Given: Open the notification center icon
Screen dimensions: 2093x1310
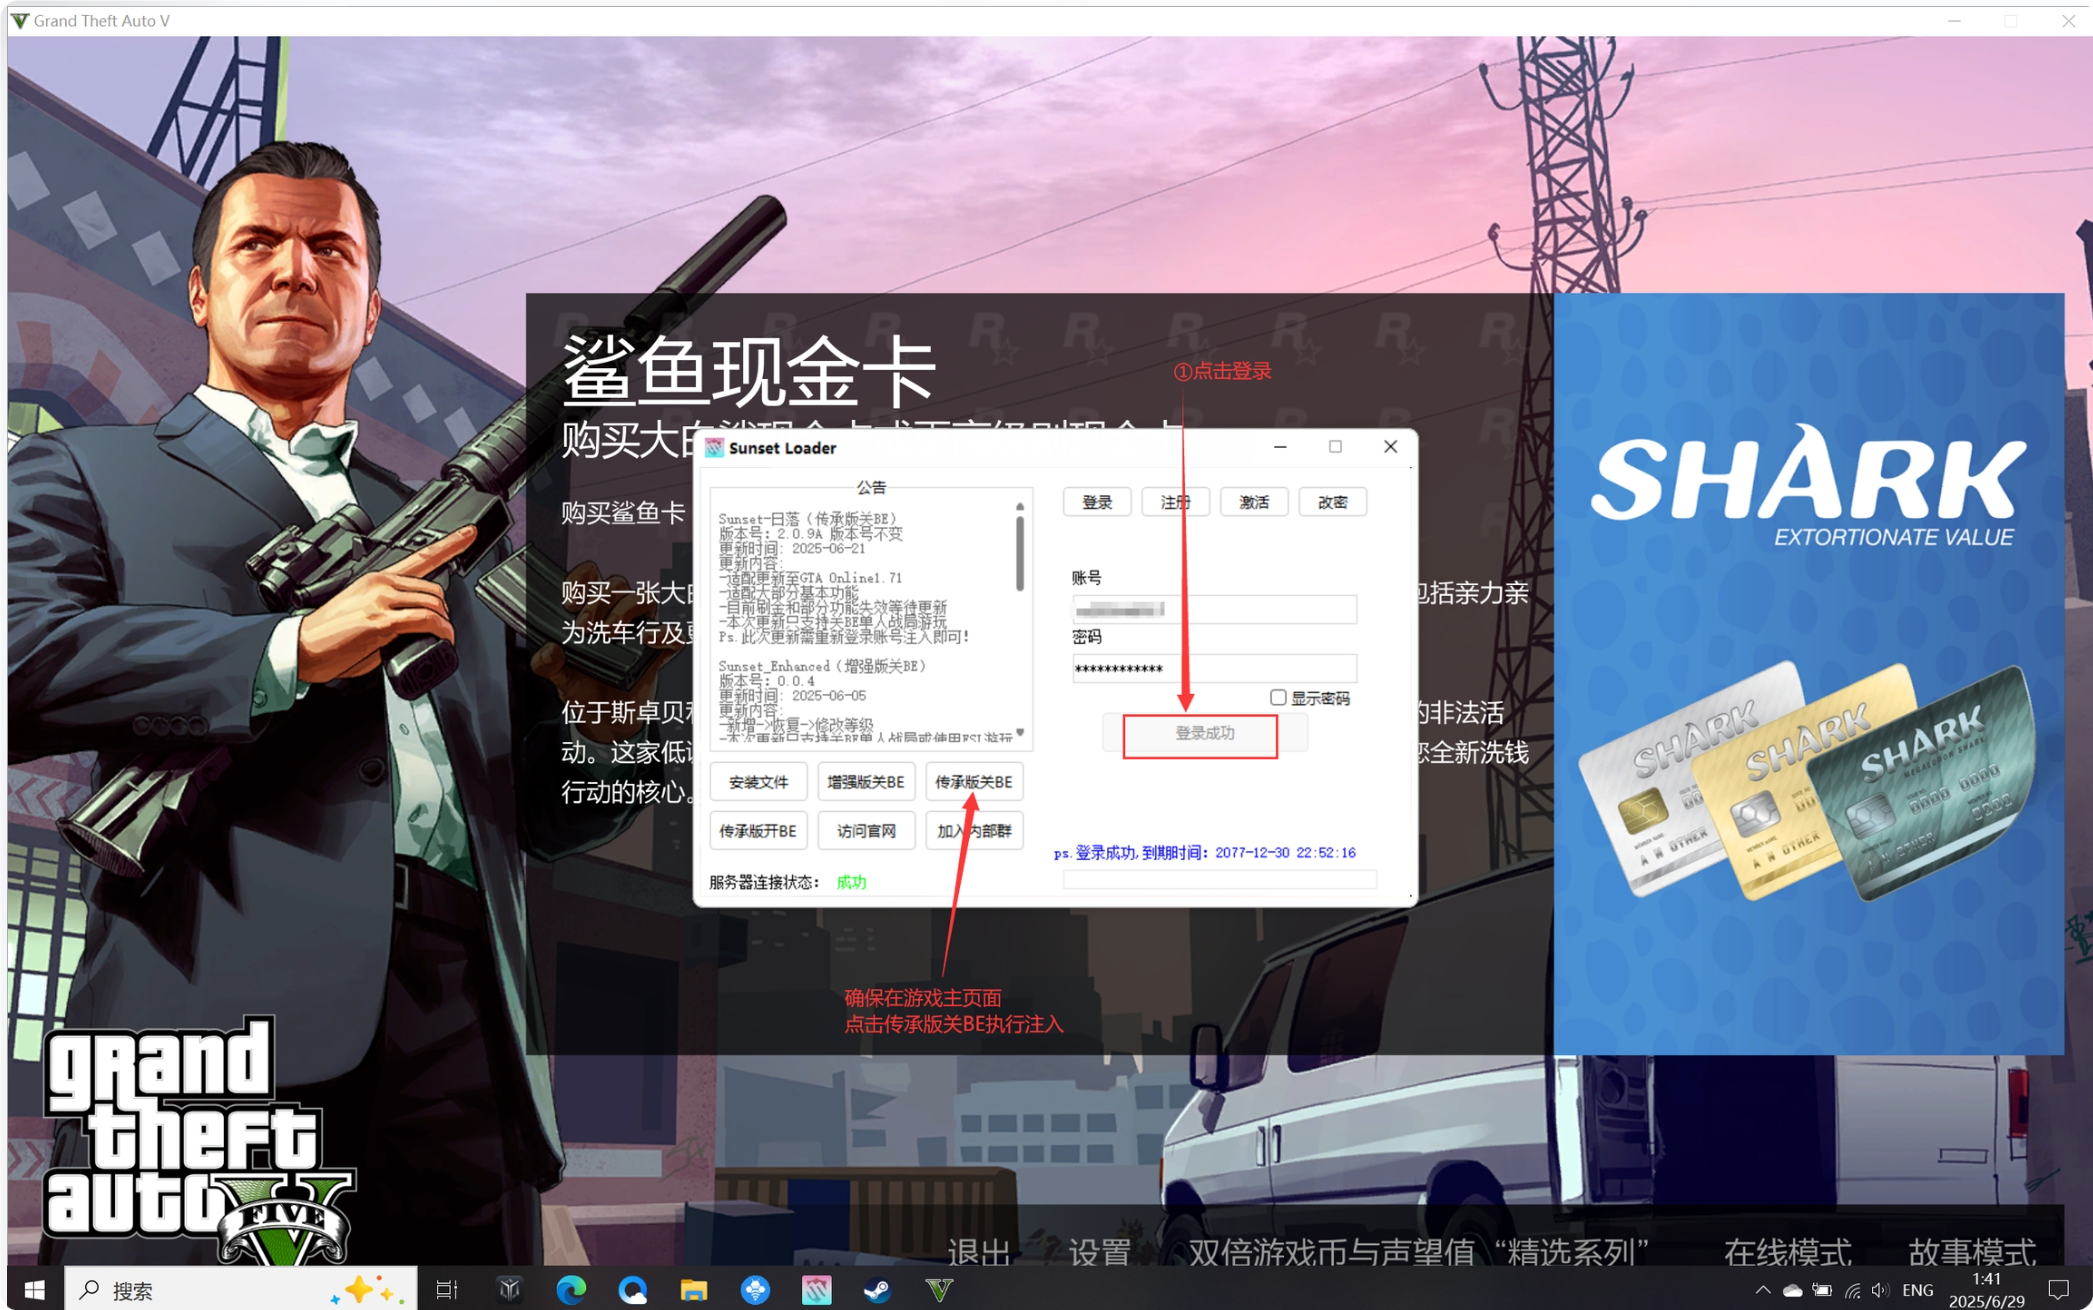Looking at the screenshot, I should (2058, 1290).
